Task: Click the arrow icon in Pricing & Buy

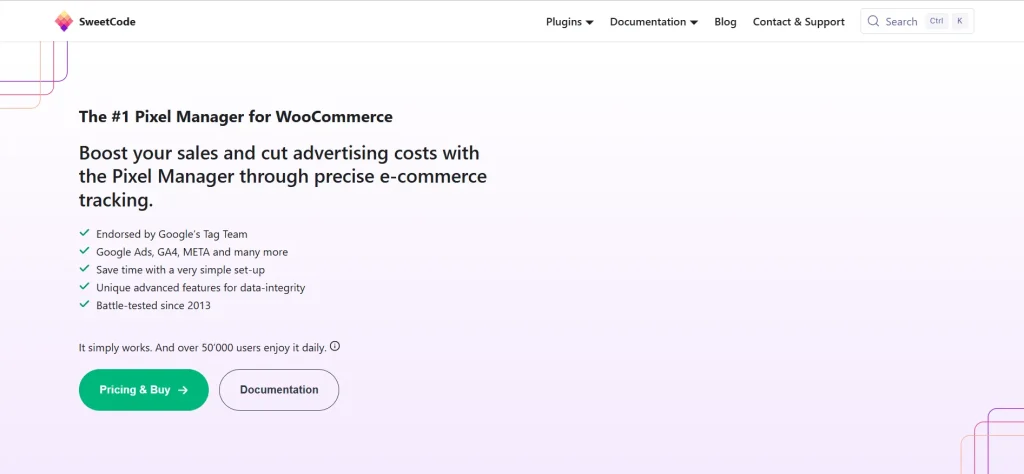Action: (183, 390)
